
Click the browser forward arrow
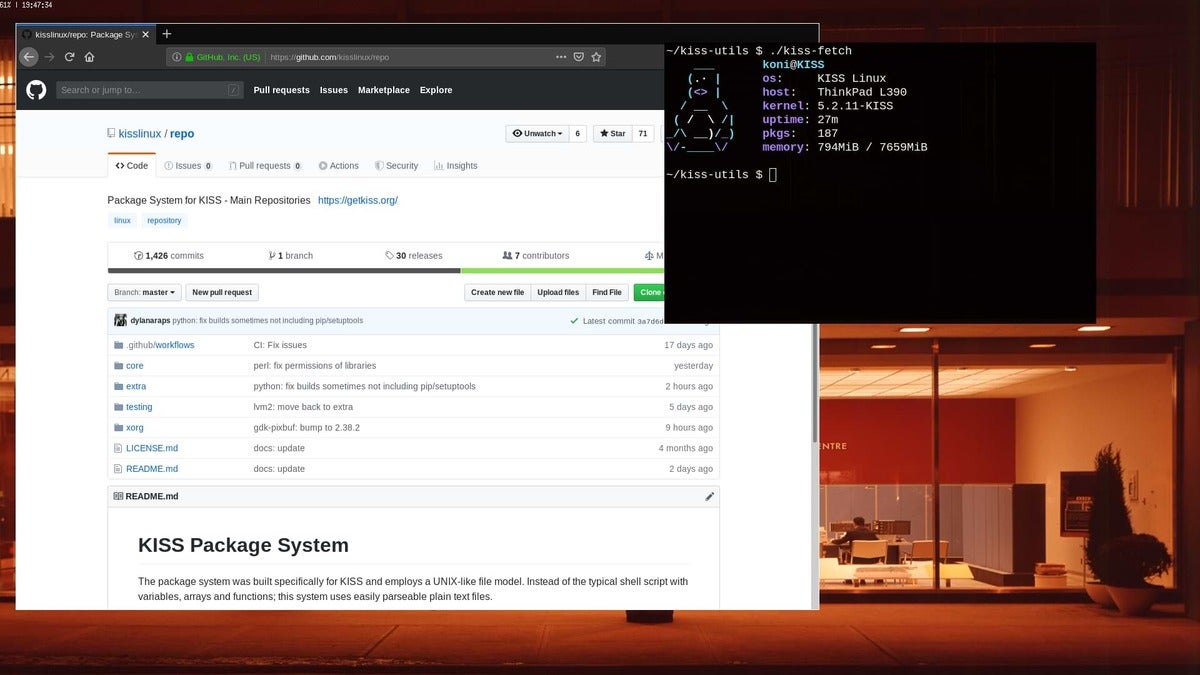tap(50, 57)
